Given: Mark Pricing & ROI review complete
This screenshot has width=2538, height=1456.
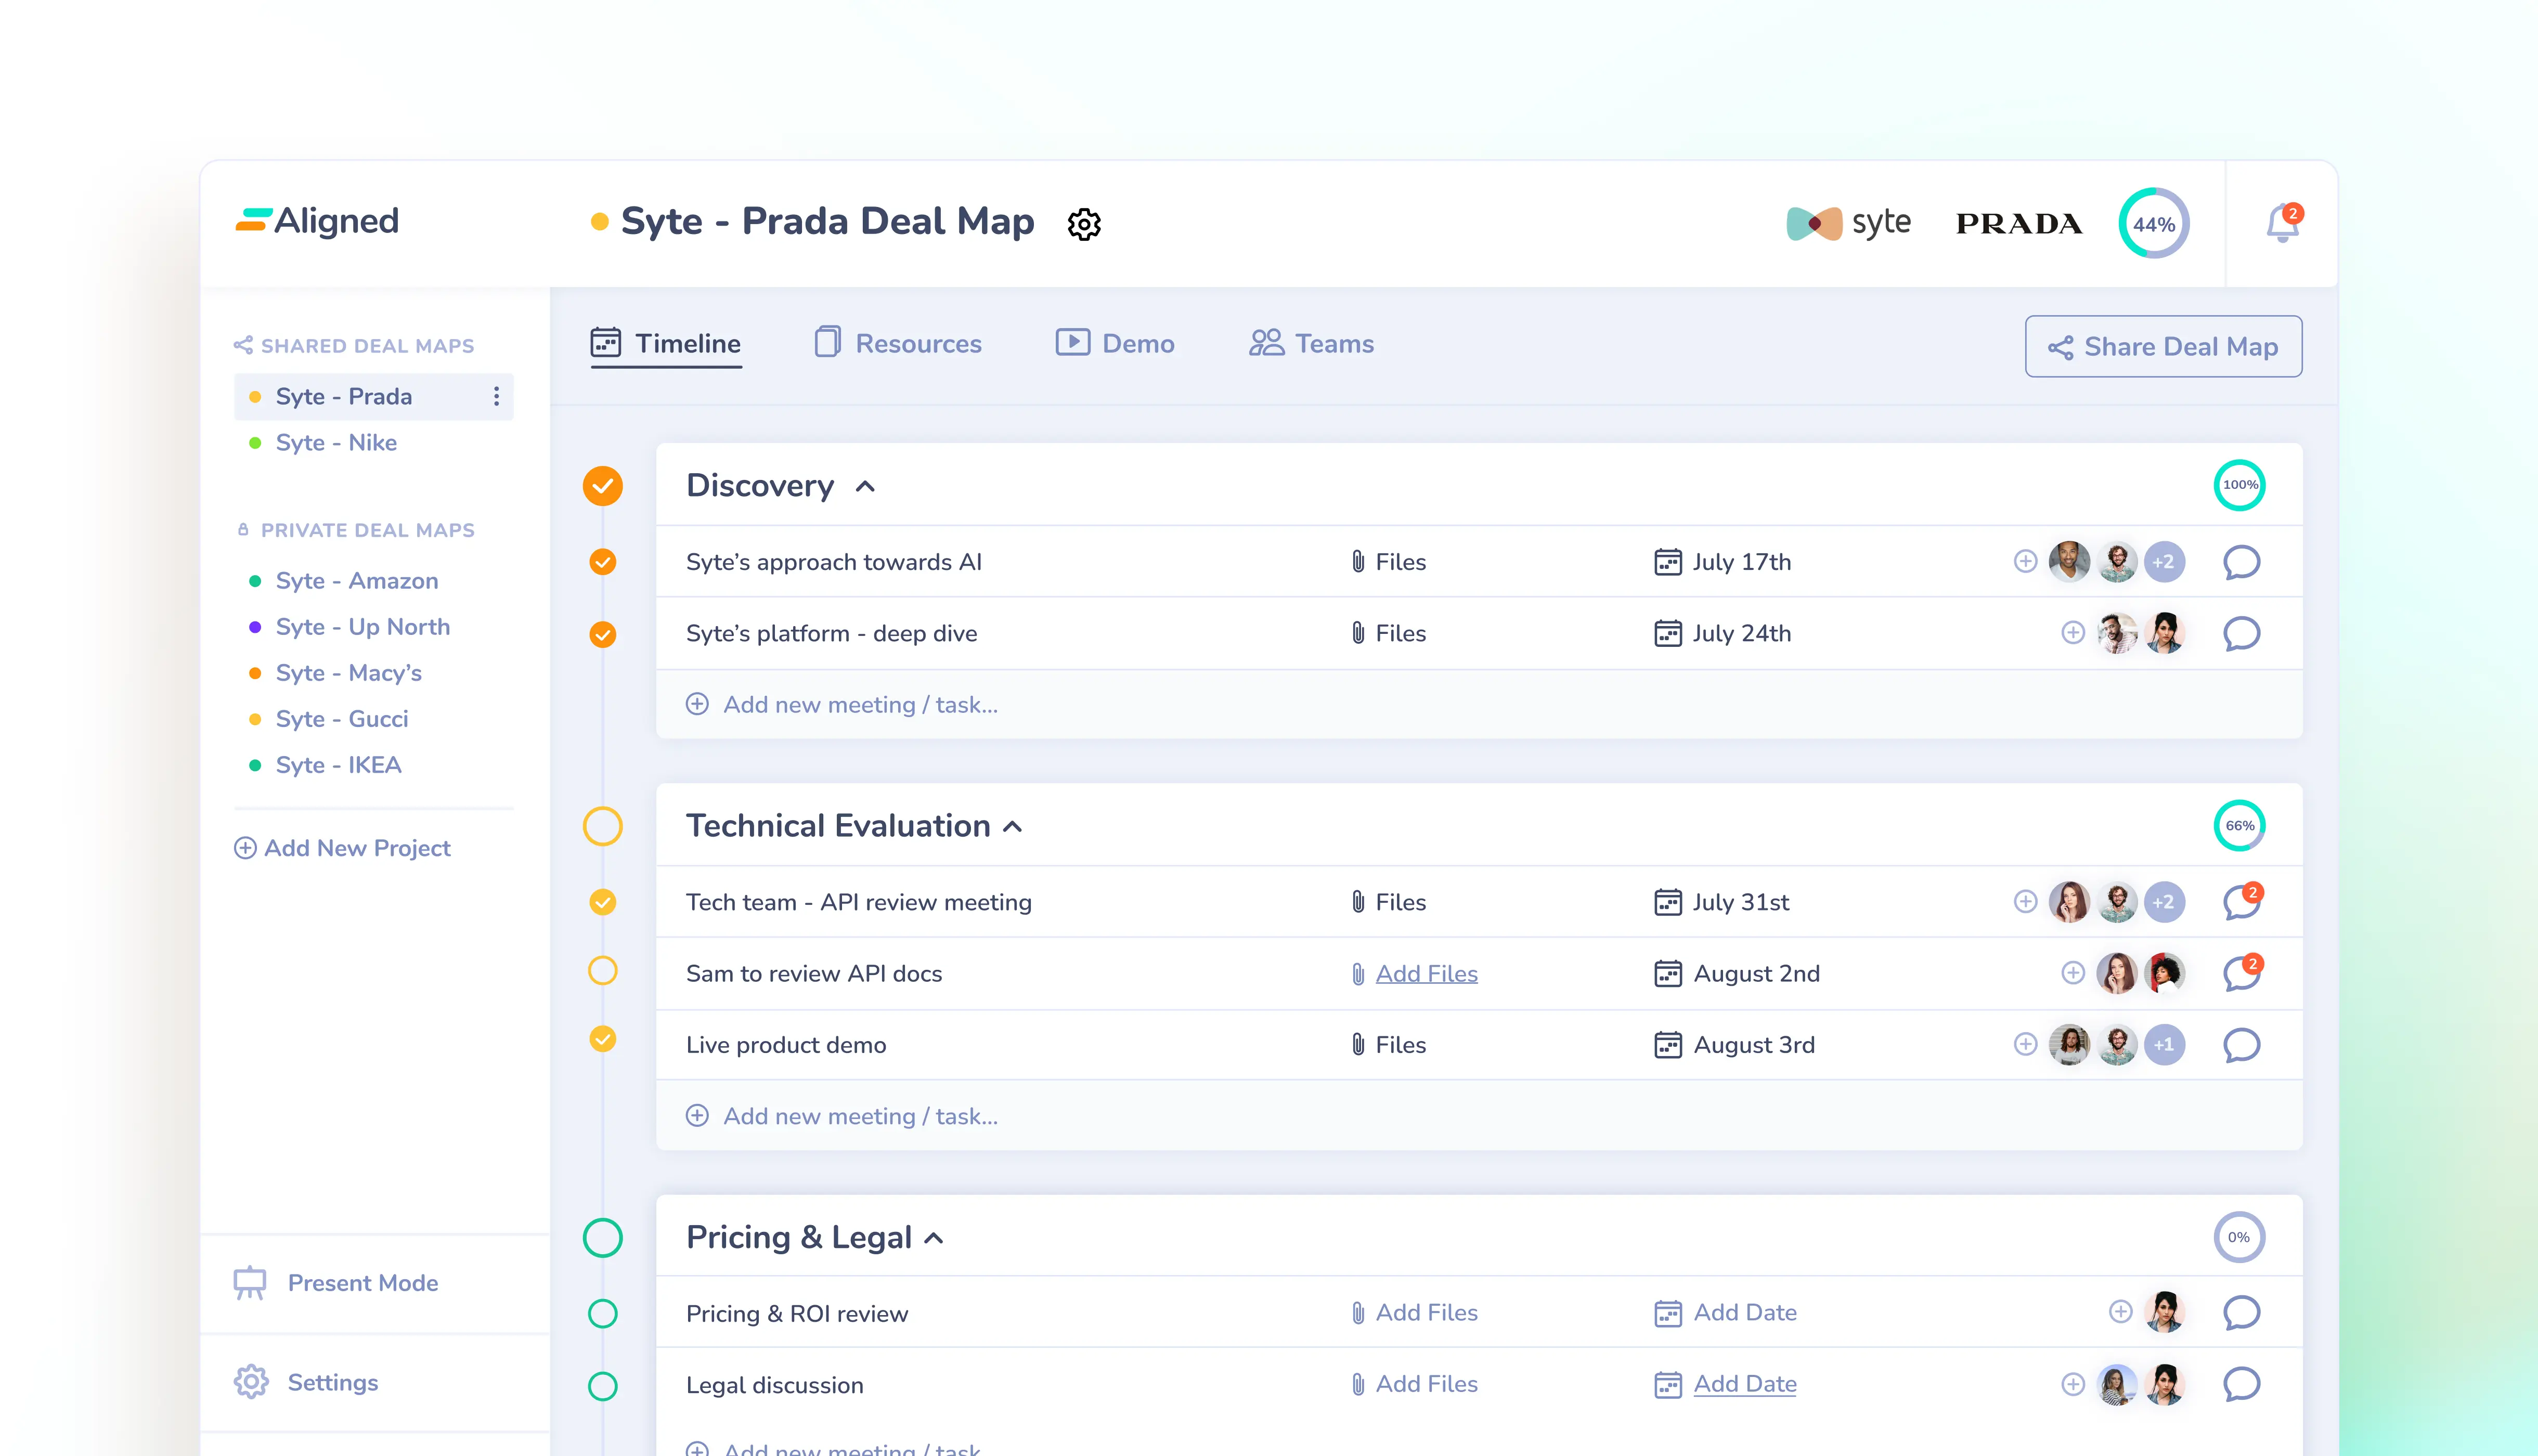Looking at the screenshot, I should [603, 1313].
